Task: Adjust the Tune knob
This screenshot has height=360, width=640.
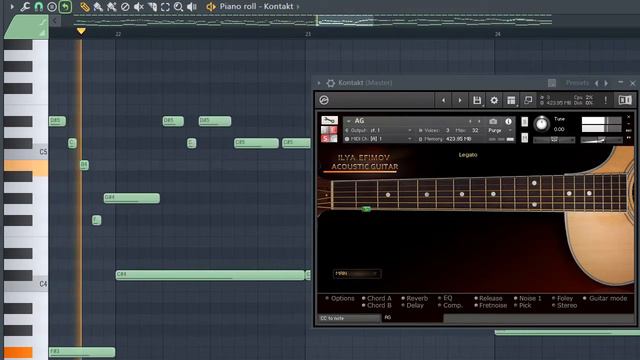Action: [542, 124]
